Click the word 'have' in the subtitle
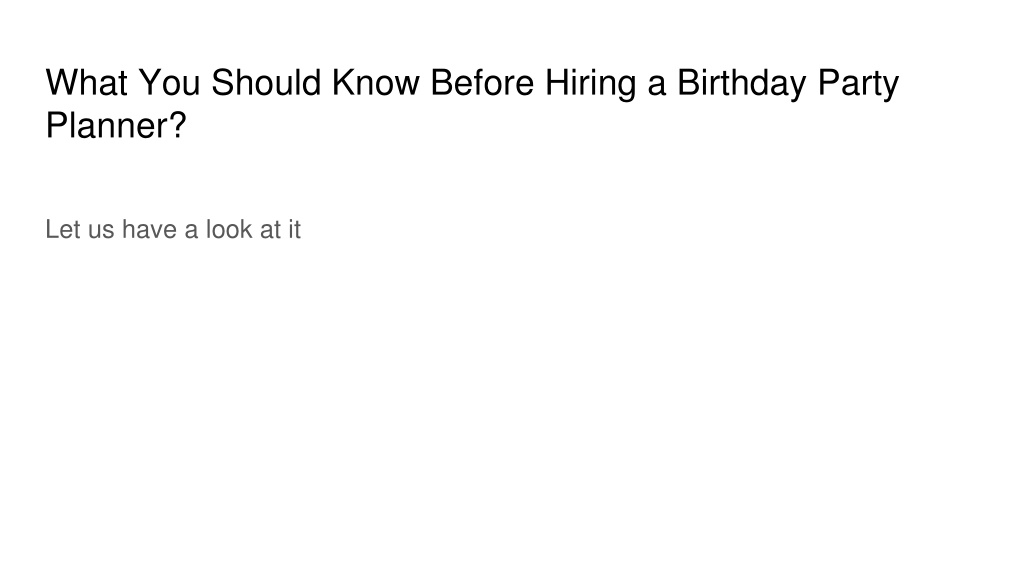 pyautogui.click(x=150, y=230)
